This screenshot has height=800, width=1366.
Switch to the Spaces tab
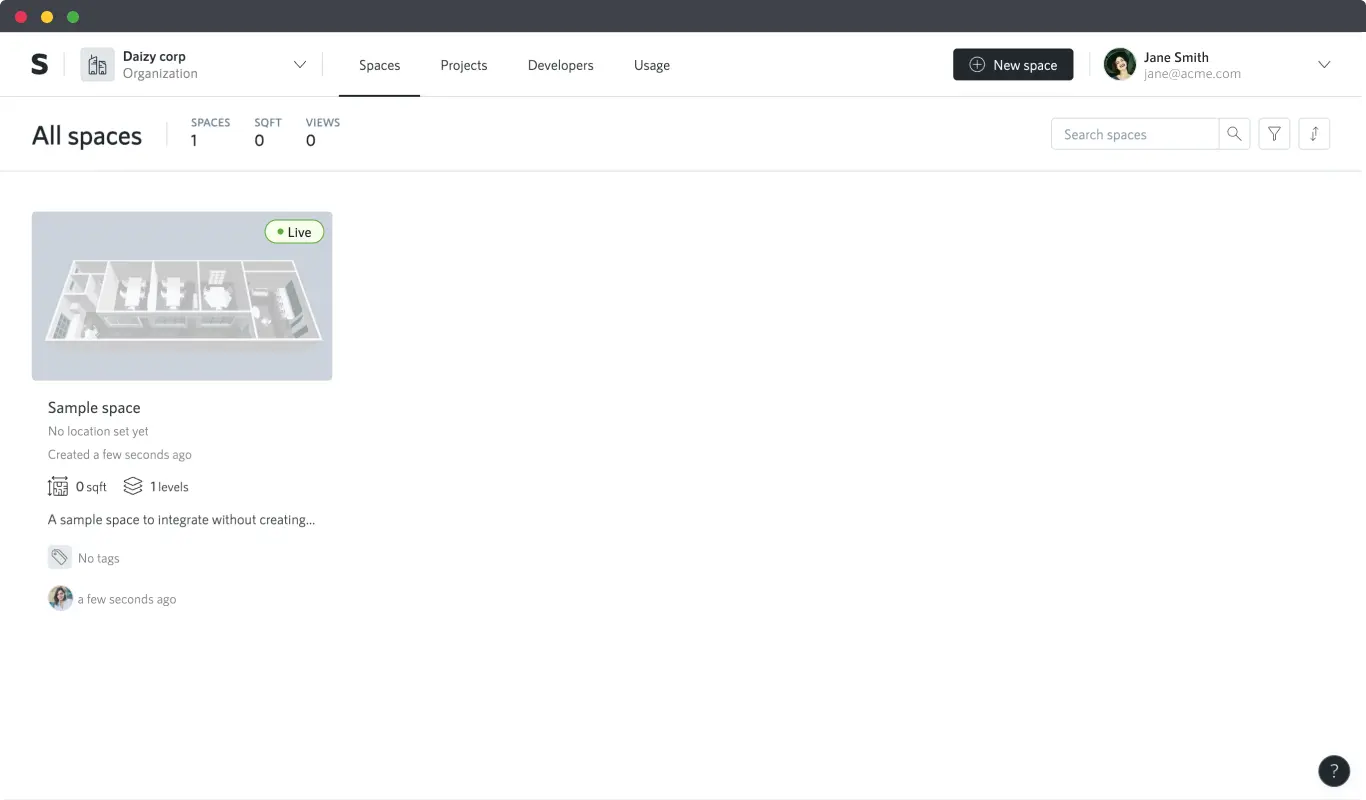coord(379,65)
